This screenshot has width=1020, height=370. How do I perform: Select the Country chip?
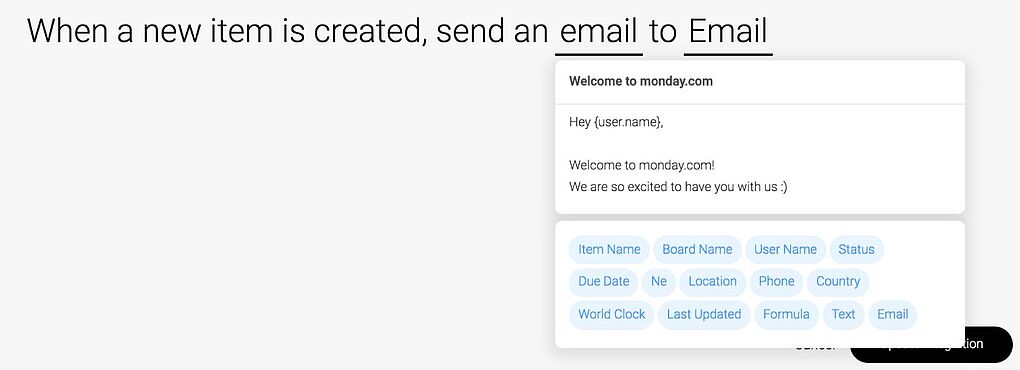click(838, 282)
